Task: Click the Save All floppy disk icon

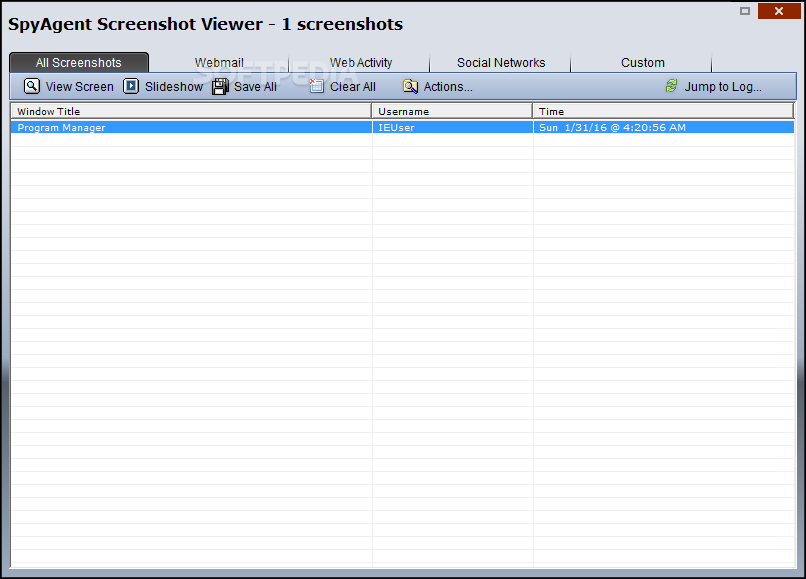Action: (221, 86)
